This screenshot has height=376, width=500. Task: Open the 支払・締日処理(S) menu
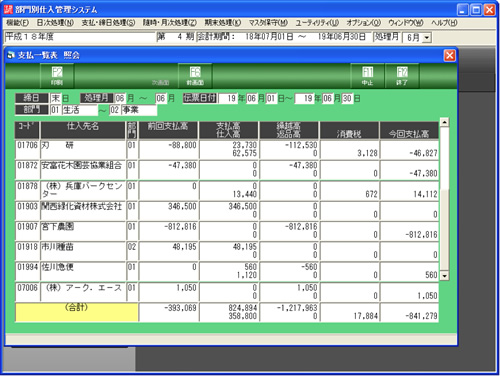click(108, 23)
